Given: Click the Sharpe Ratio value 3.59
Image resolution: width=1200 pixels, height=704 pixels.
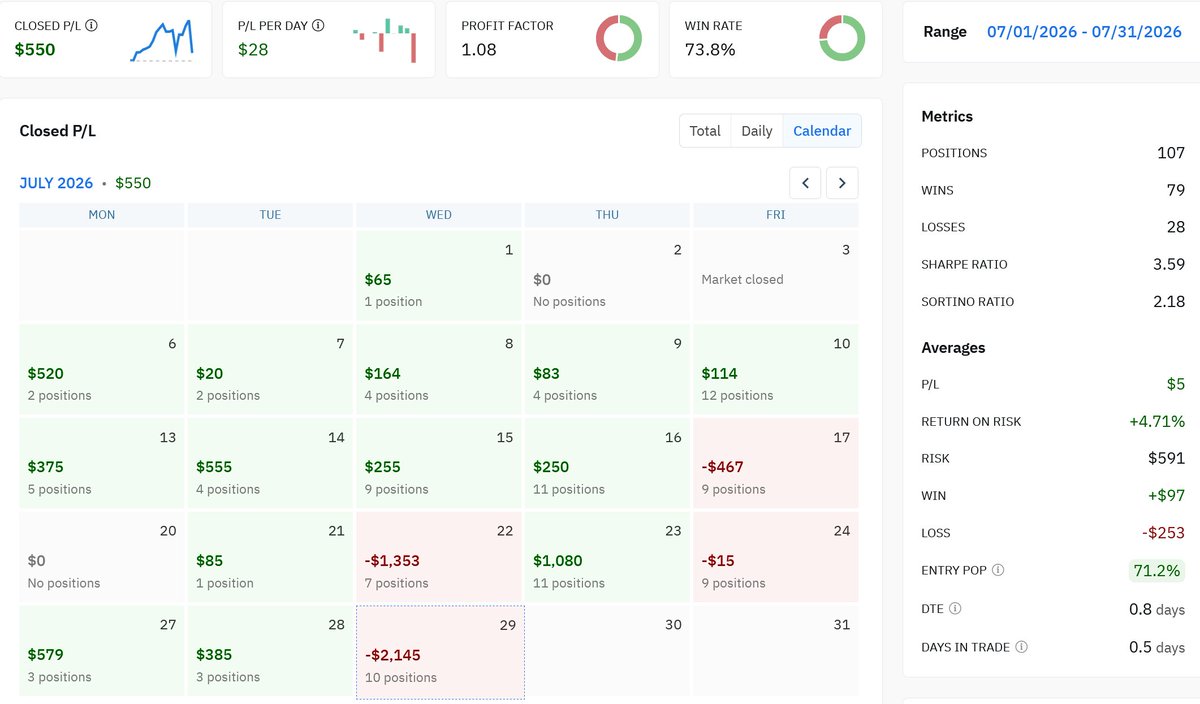Looking at the screenshot, I should tap(1169, 264).
